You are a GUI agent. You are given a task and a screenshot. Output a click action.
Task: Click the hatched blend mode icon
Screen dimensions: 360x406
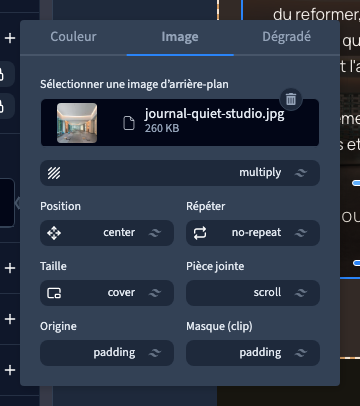[54, 173]
